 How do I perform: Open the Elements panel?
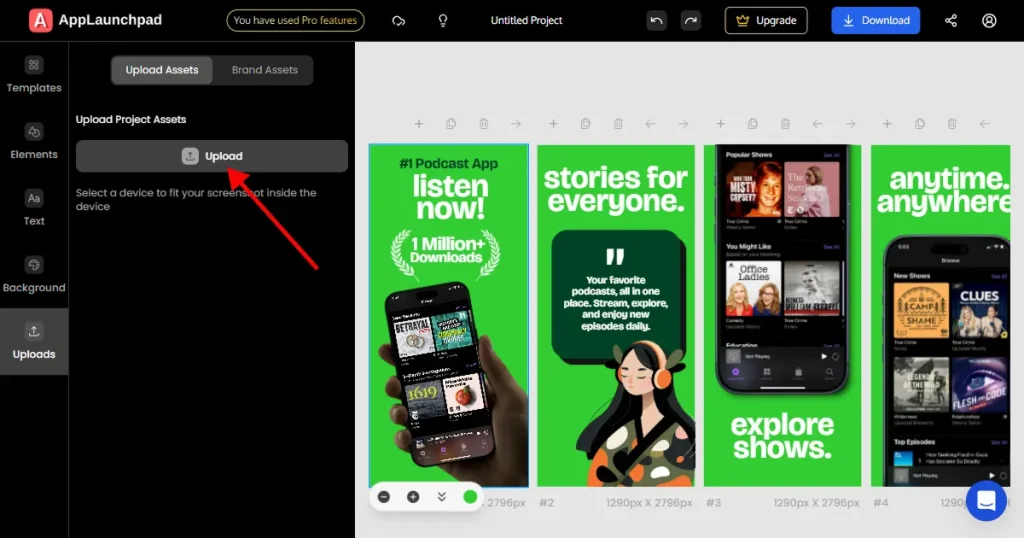(x=34, y=142)
